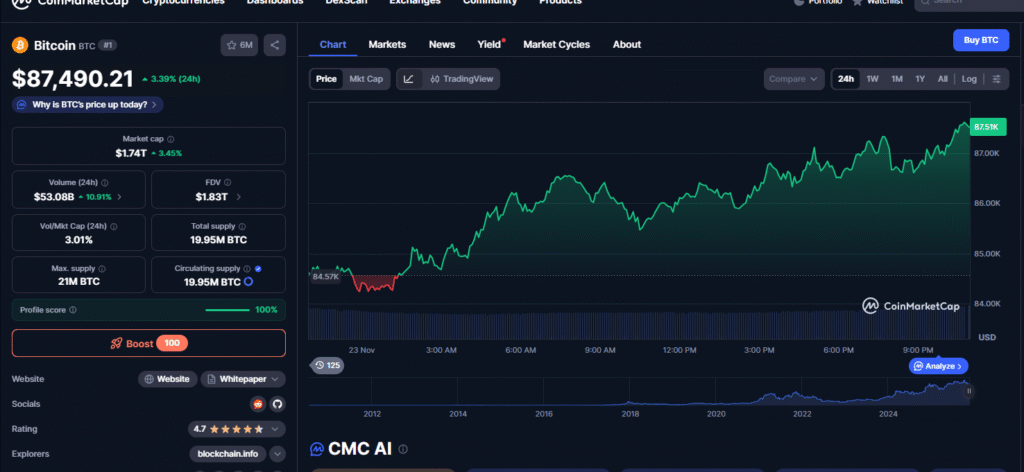1024x472 pixels.
Task: Select the line chart style icon
Action: (x=408, y=79)
